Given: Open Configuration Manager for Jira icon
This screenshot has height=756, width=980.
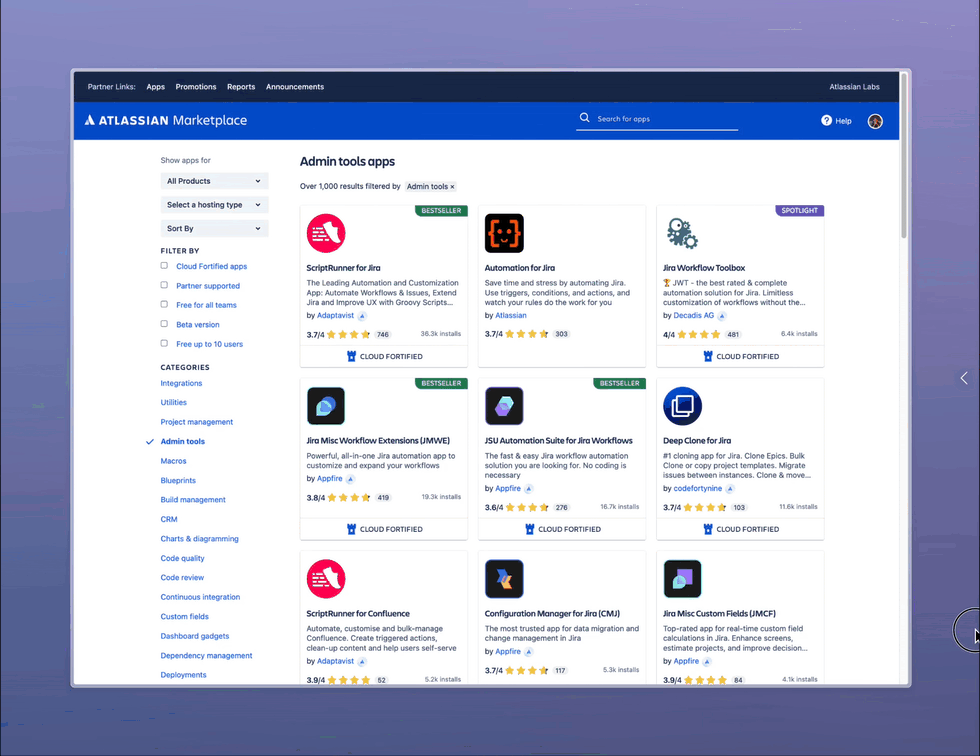Looking at the screenshot, I should [x=504, y=579].
